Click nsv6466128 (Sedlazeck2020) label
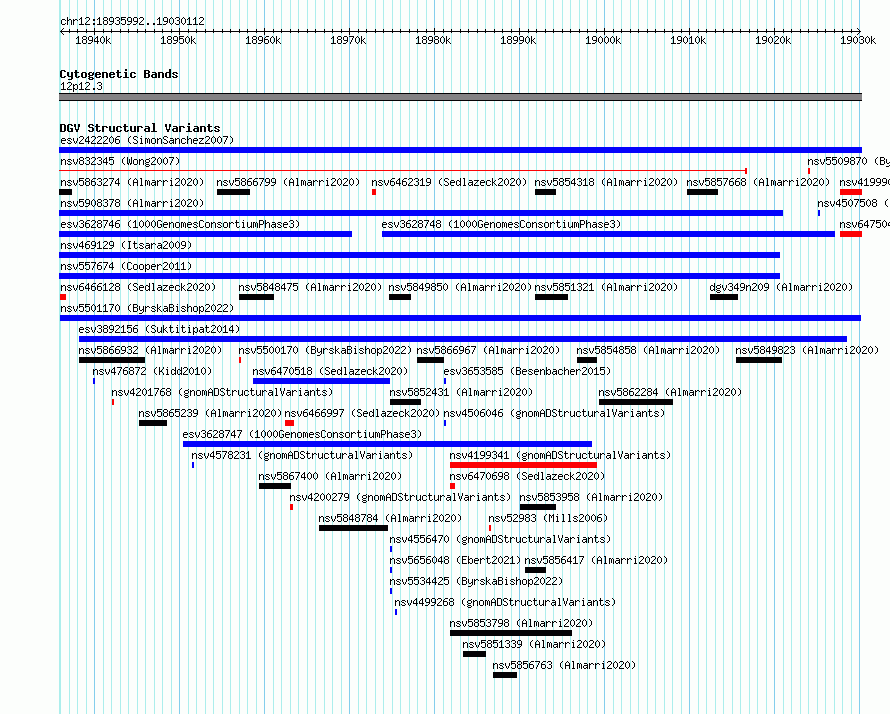The height and width of the screenshot is (714, 890). tap(138, 287)
